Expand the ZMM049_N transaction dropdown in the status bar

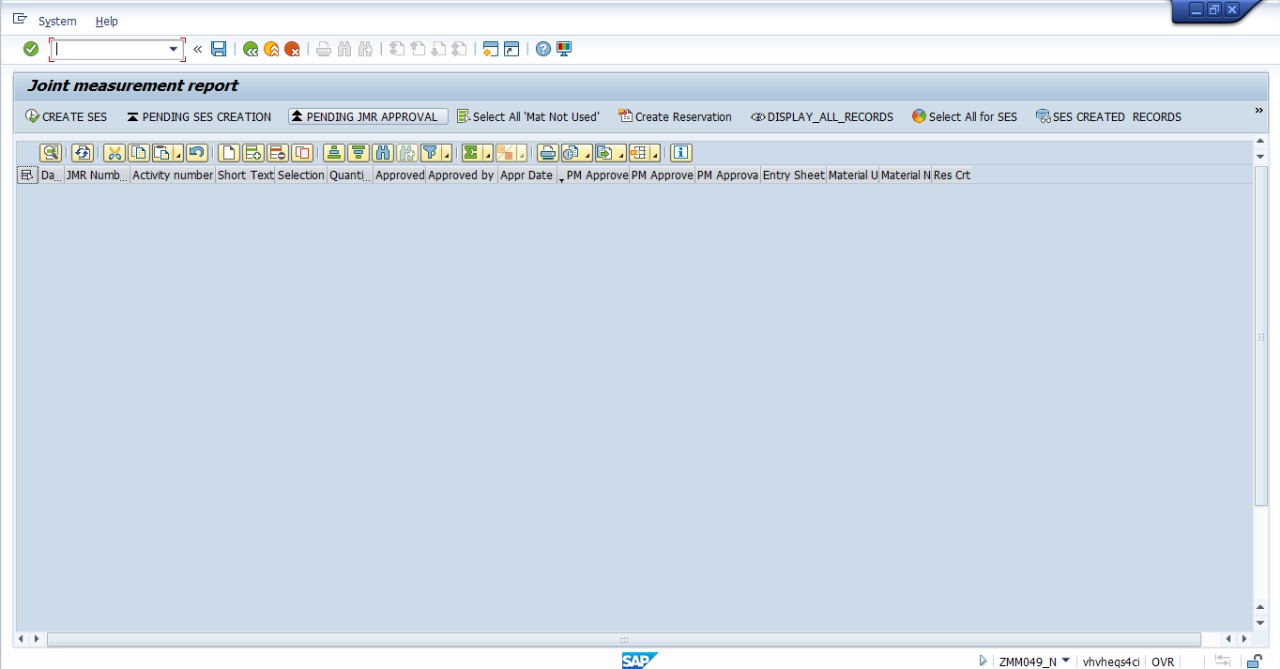[1065, 661]
